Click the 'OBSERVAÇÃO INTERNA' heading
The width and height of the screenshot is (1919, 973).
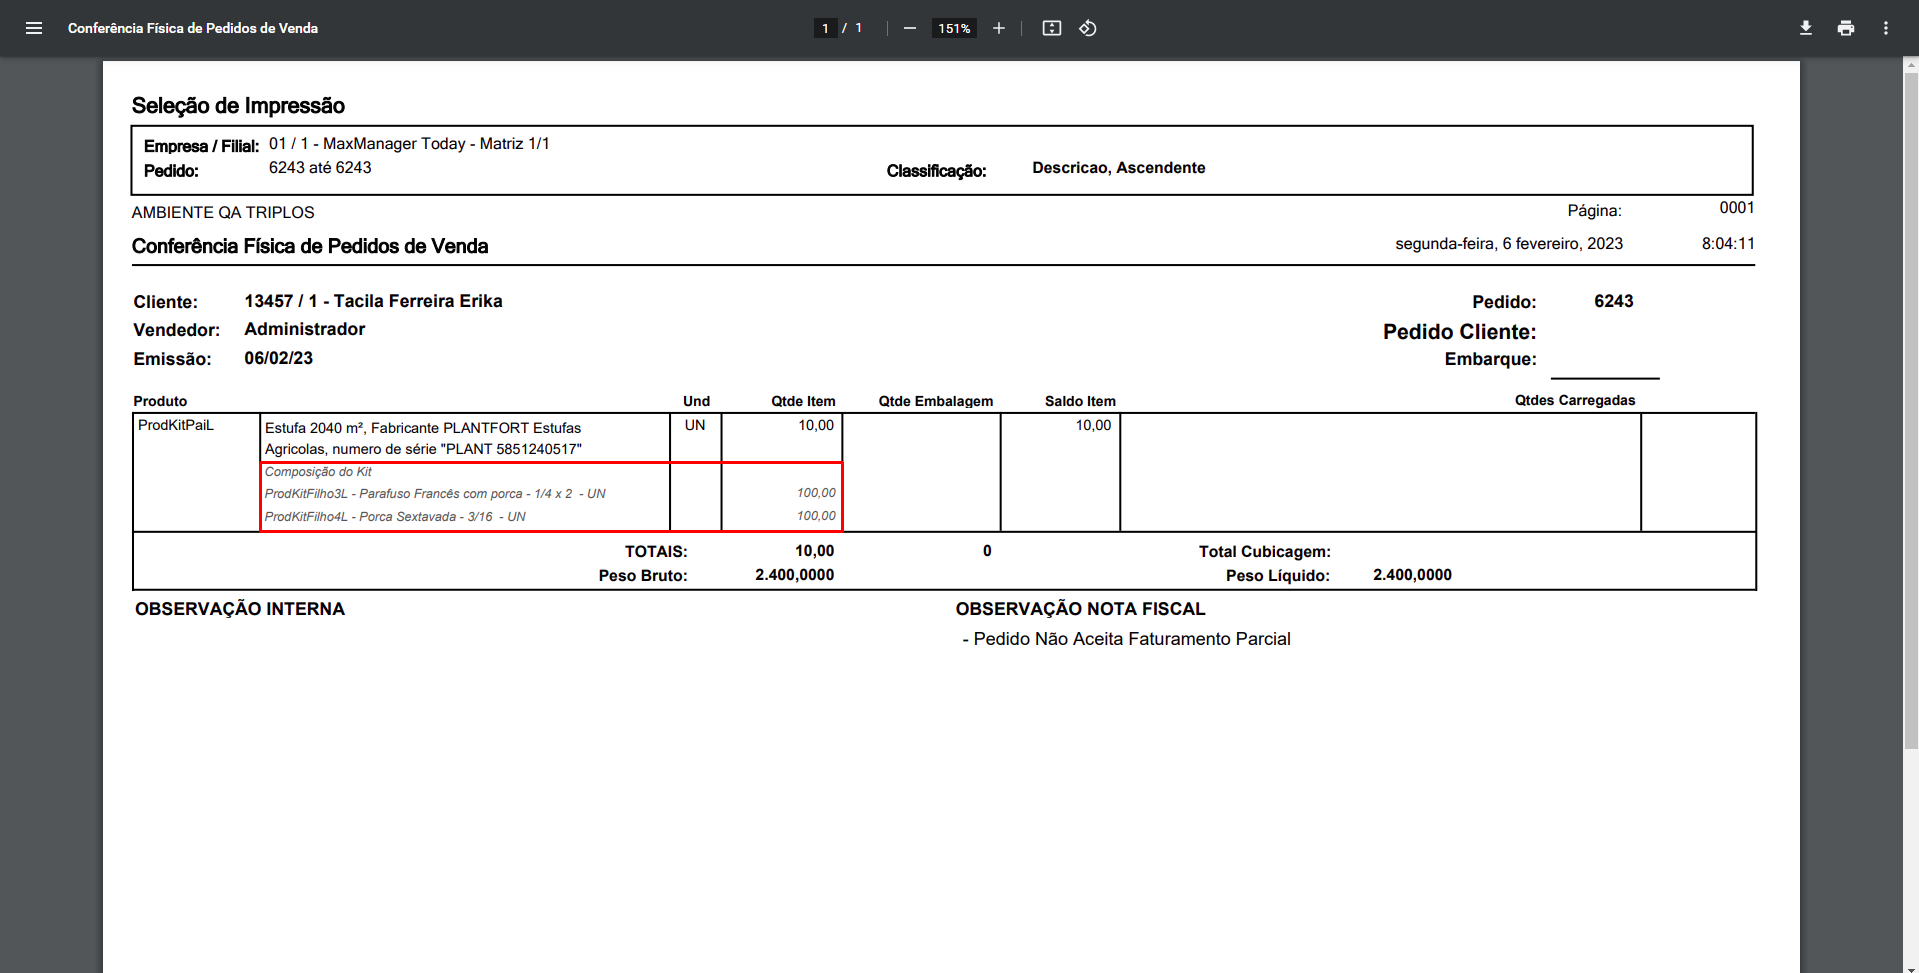pyautogui.click(x=240, y=609)
